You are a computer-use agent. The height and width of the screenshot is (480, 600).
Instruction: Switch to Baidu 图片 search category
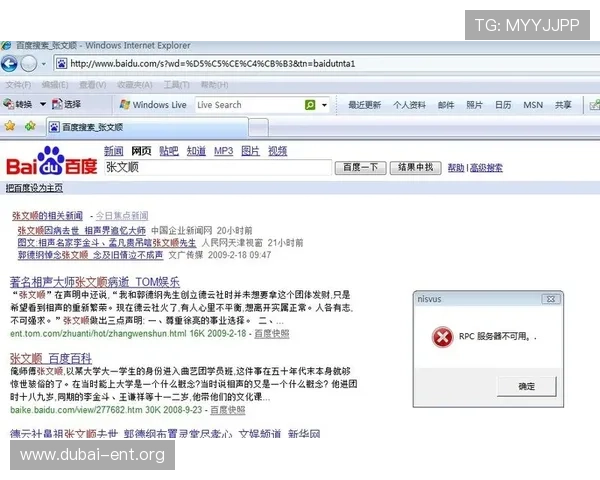pos(250,151)
